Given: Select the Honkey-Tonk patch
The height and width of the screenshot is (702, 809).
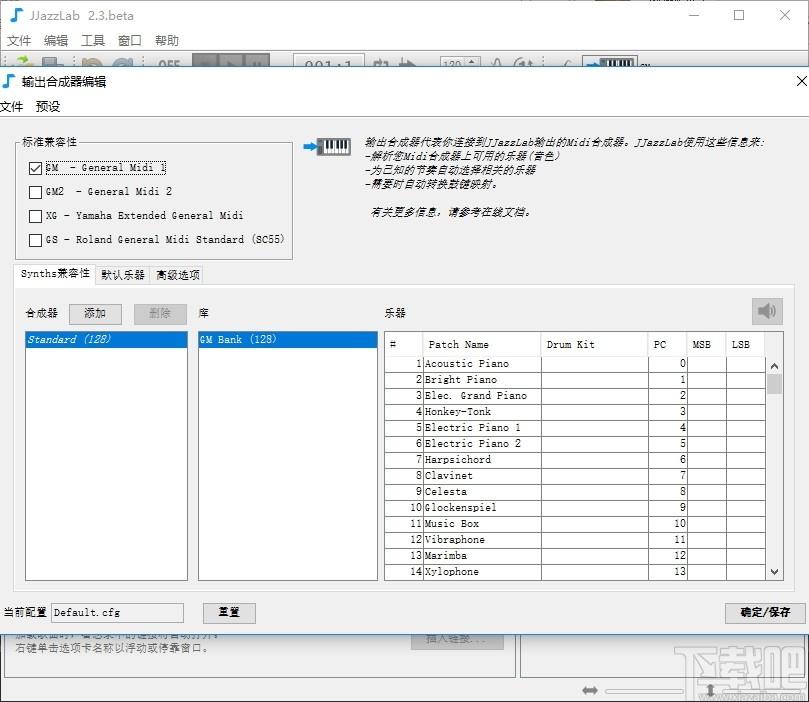Looking at the screenshot, I should coord(575,412).
